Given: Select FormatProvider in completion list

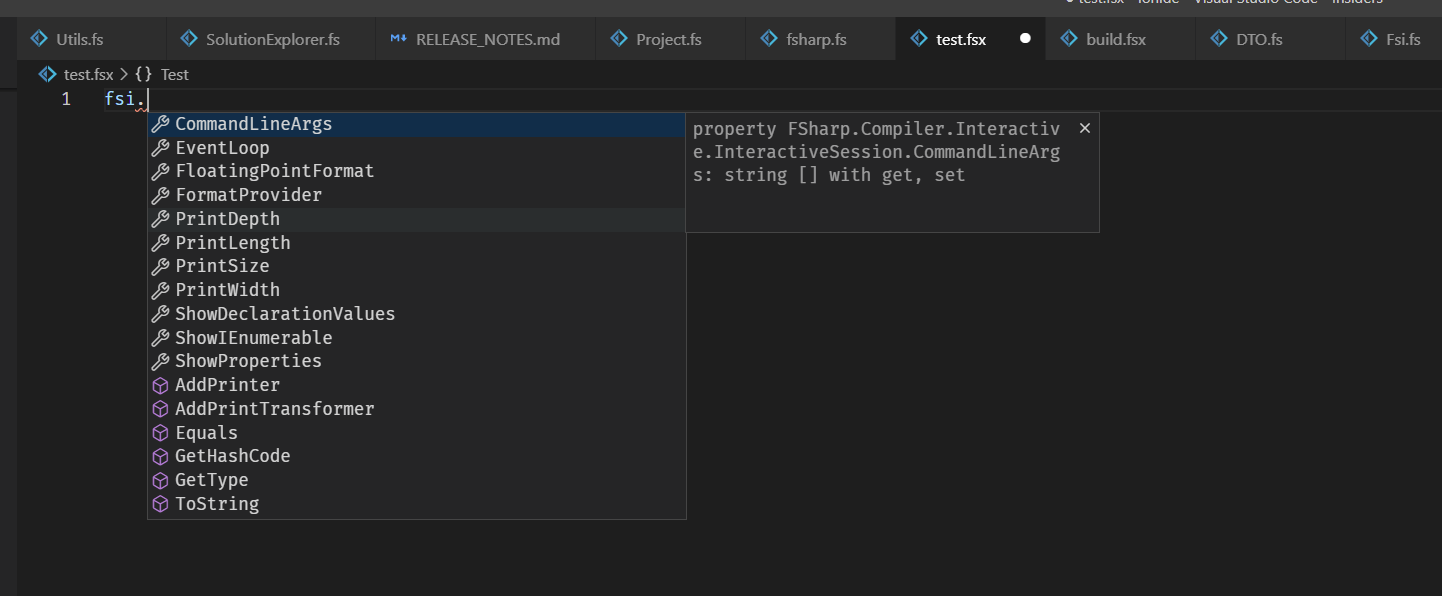Looking at the screenshot, I should 417,195.
